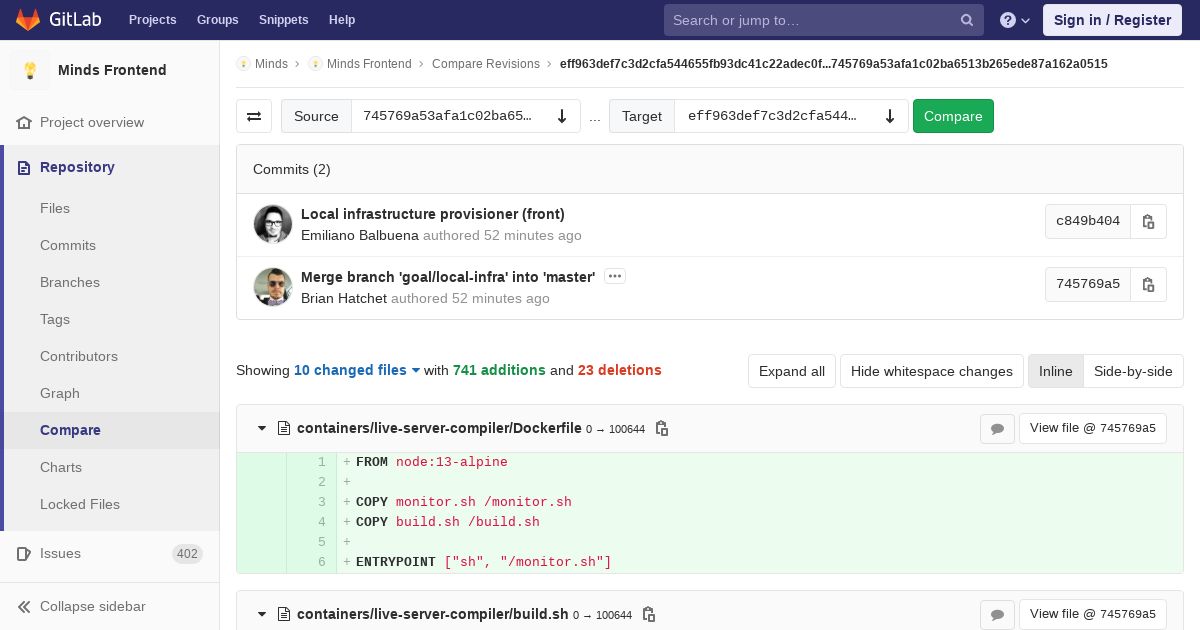Open author Brian Hatchet profile

(344, 298)
